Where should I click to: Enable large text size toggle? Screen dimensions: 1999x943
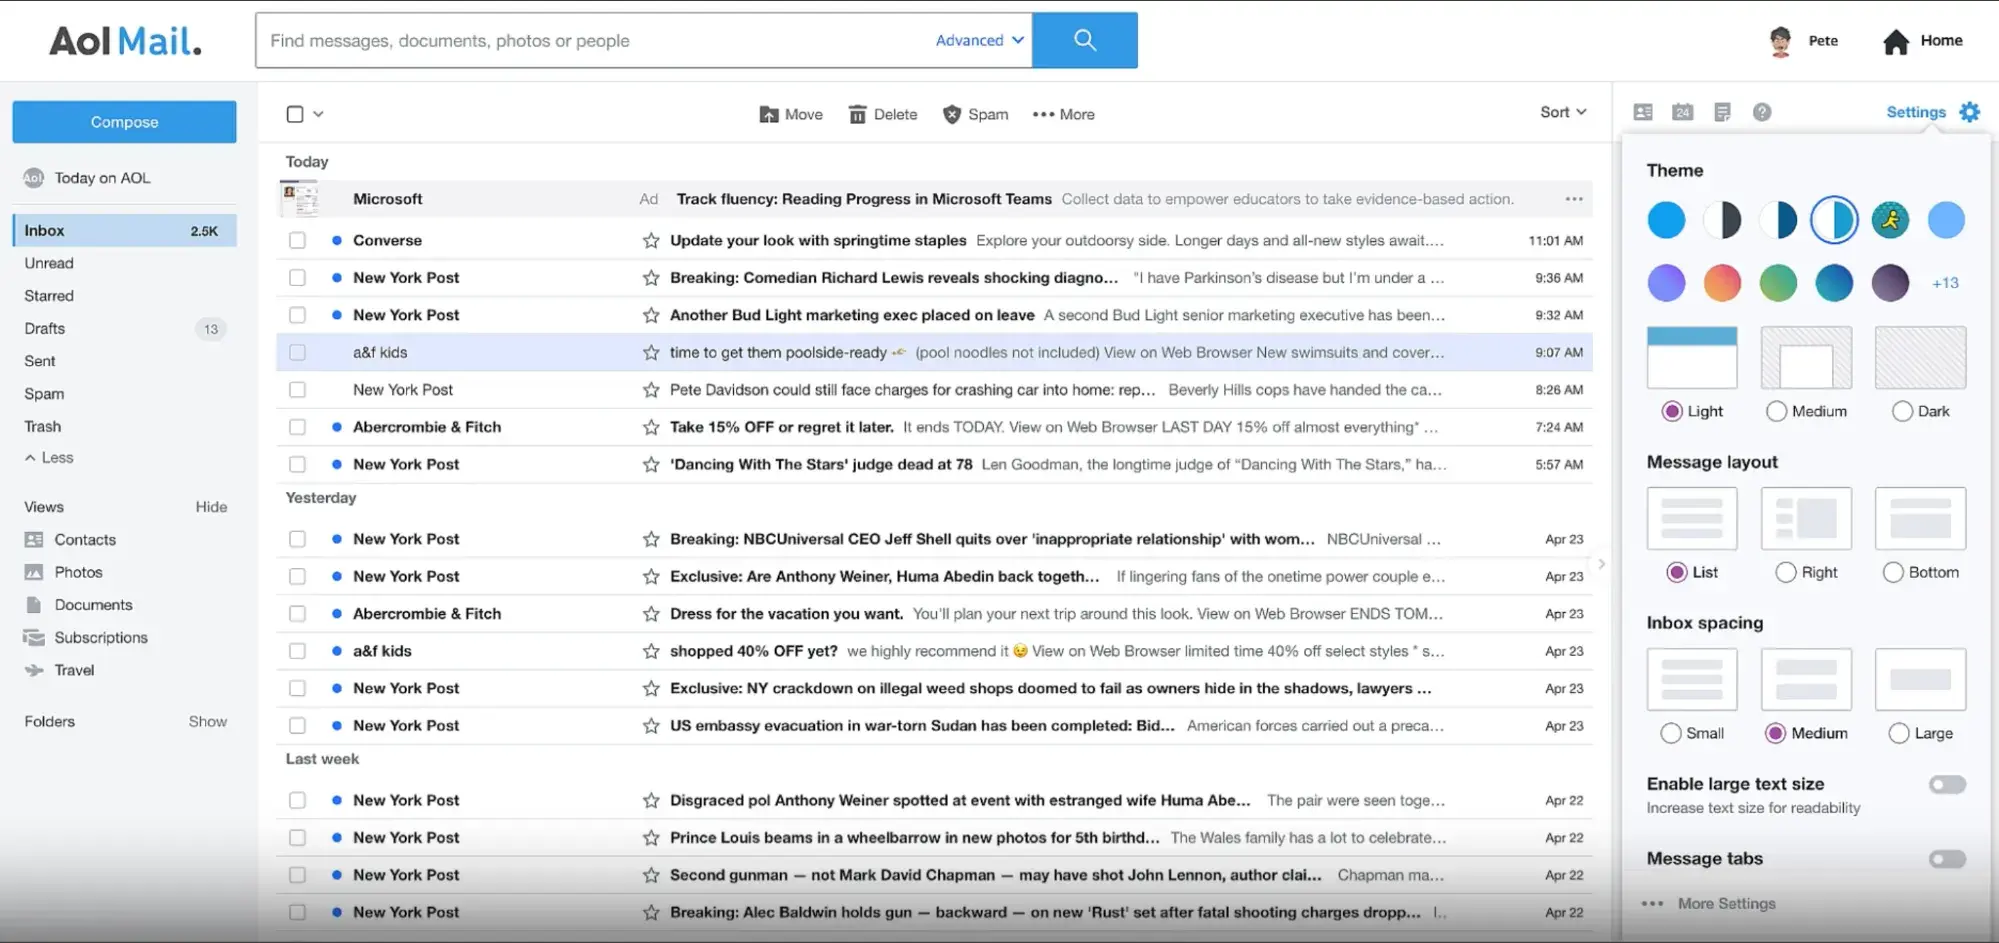1947,785
